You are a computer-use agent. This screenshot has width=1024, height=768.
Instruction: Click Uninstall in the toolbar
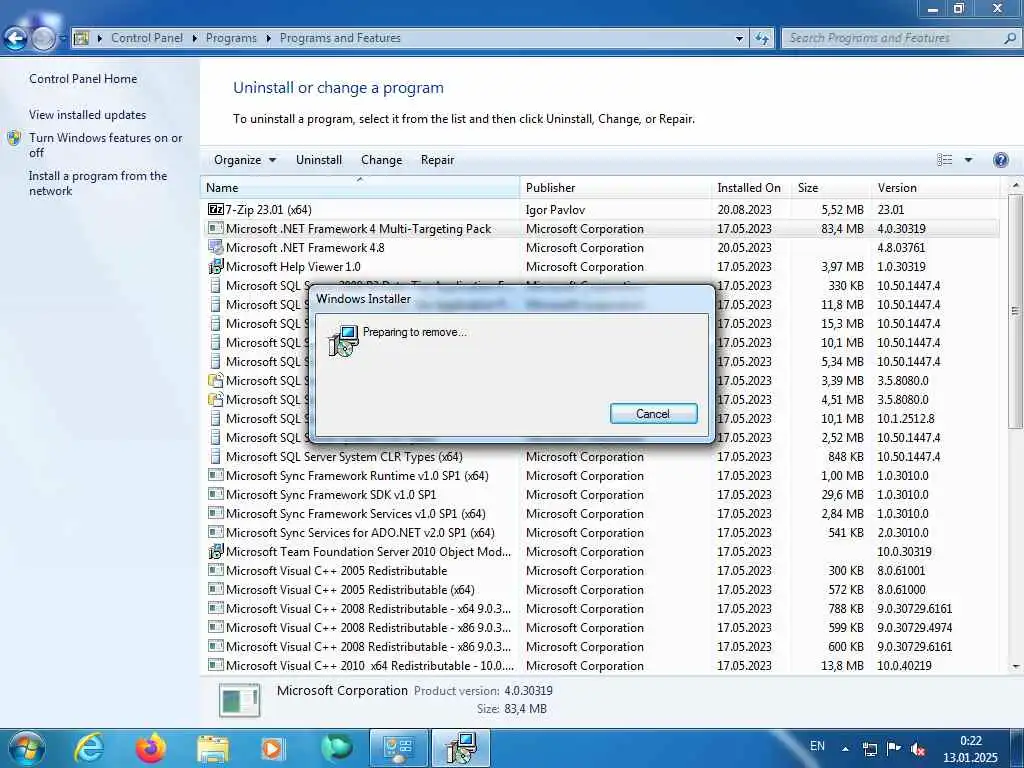[x=319, y=160]
